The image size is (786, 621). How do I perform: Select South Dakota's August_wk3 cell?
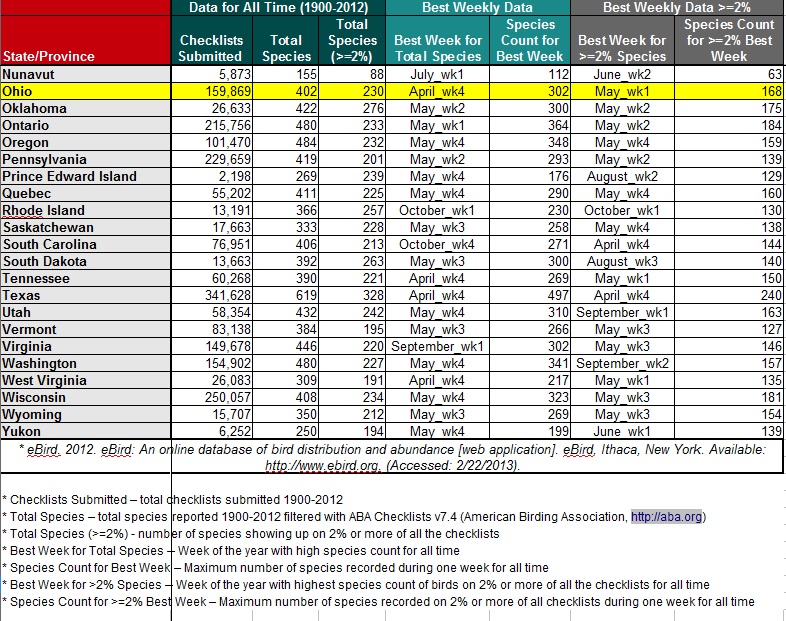click(622, 262)
